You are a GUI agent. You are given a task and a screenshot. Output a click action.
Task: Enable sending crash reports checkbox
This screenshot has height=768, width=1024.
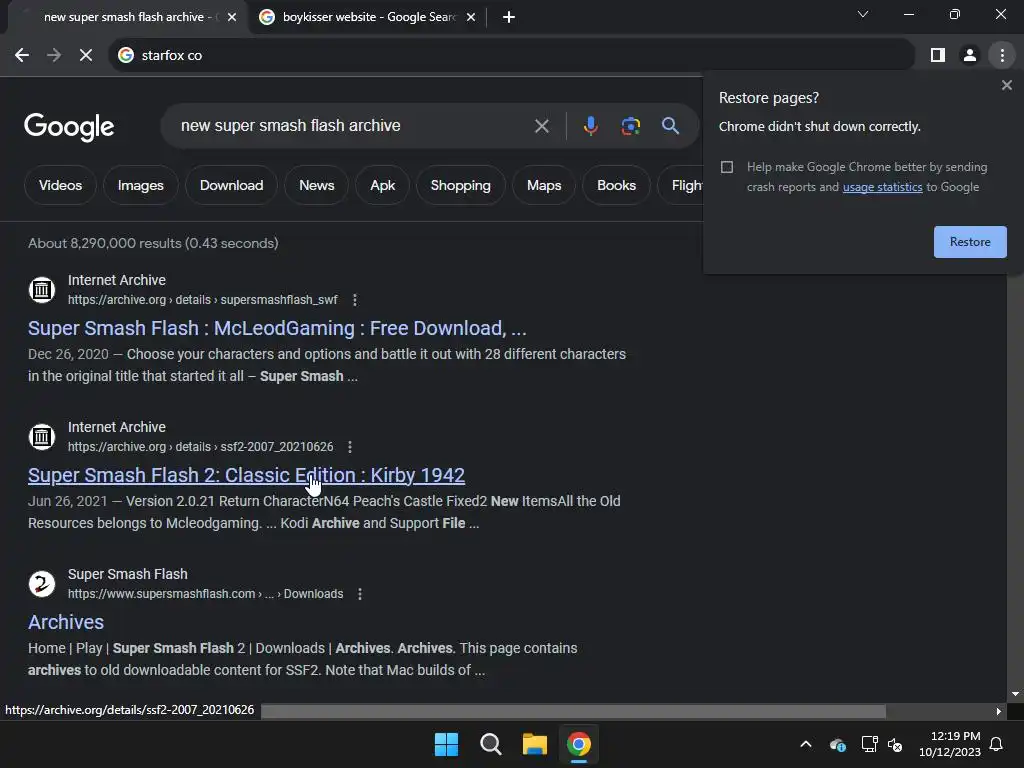pyautogui.click(x=726, y=167)
